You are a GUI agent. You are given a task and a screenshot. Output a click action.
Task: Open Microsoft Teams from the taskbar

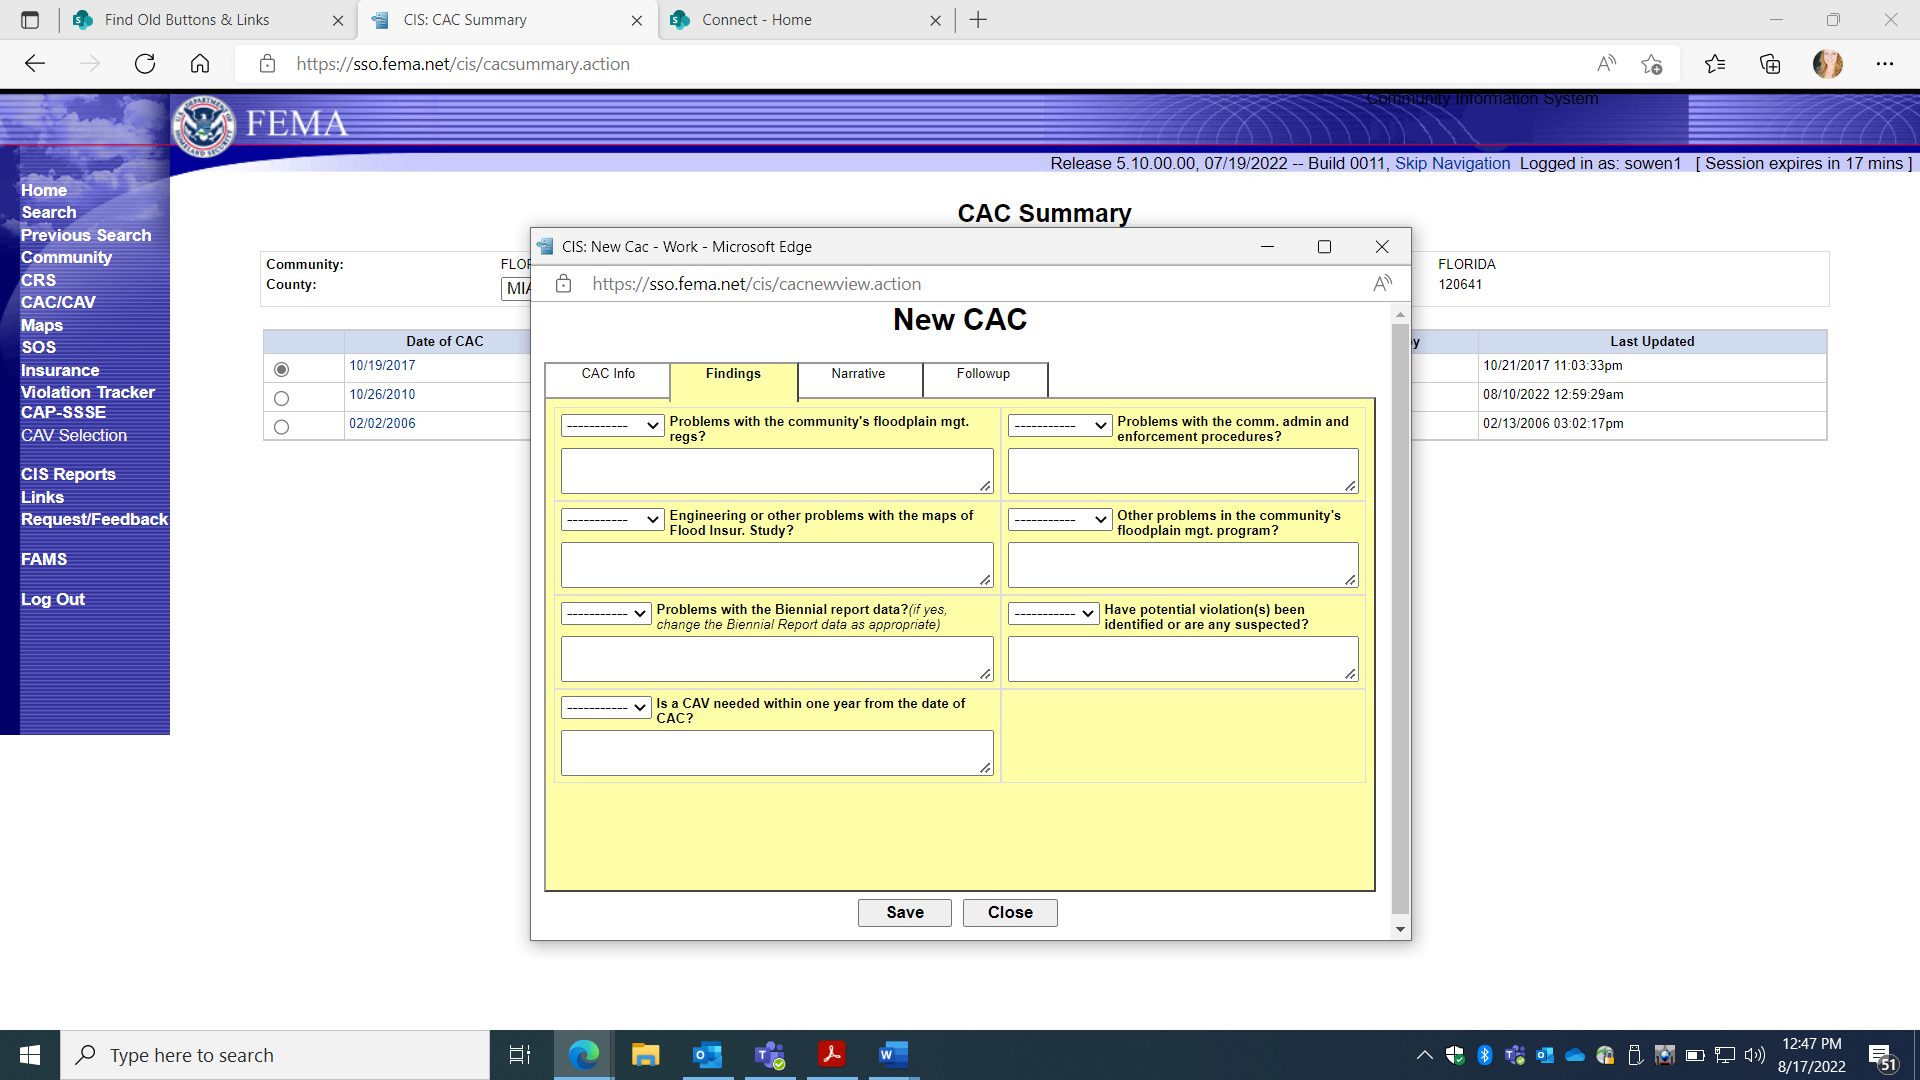click(x=769, y=1055)
